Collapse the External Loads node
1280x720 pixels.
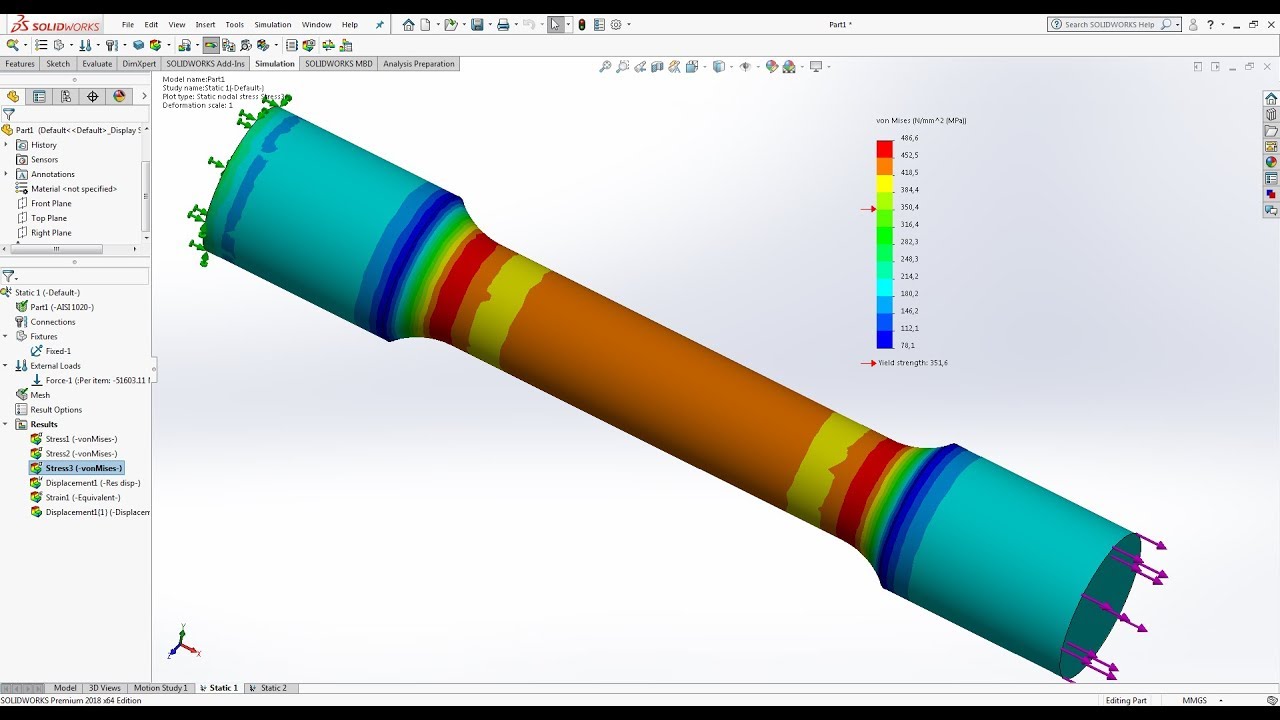[x=6, y=366]
